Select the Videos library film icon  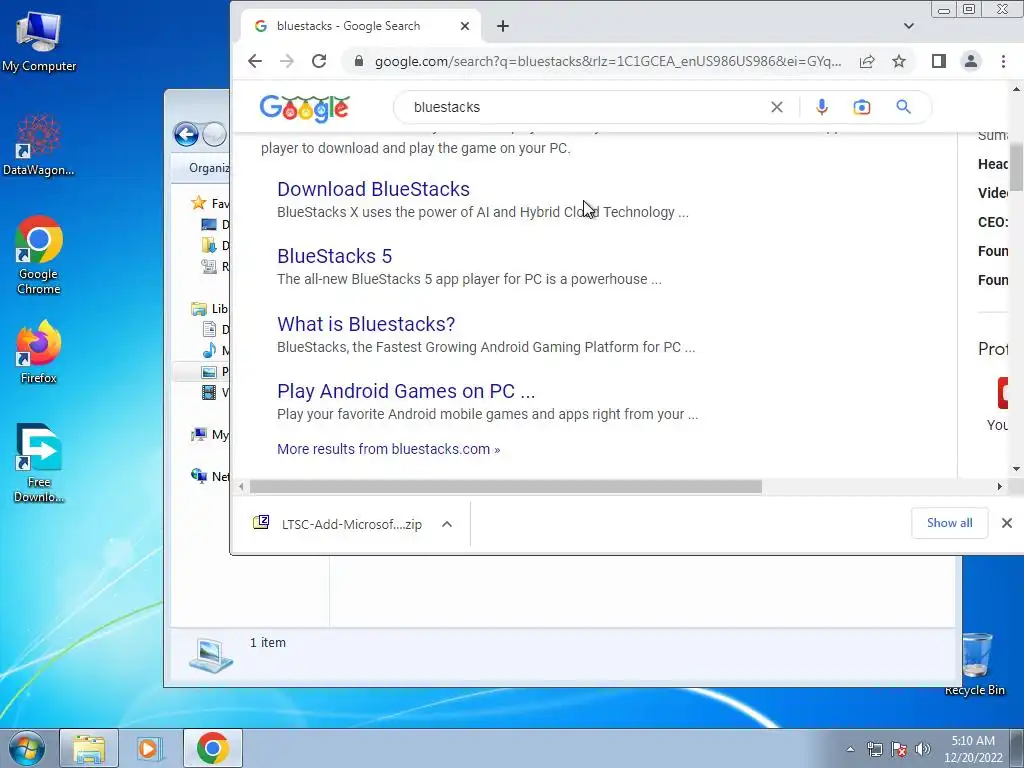pos(209,392)
